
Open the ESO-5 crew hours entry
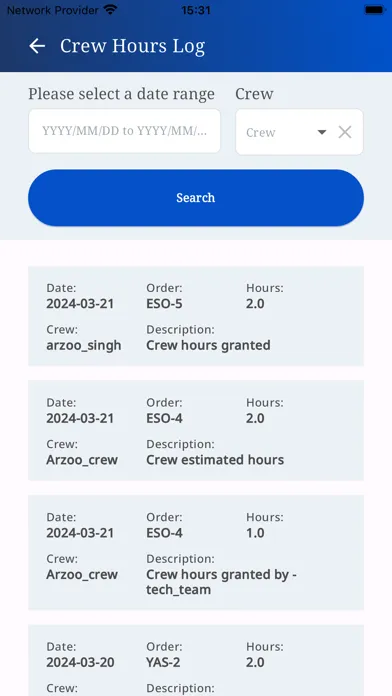(196, 316)
